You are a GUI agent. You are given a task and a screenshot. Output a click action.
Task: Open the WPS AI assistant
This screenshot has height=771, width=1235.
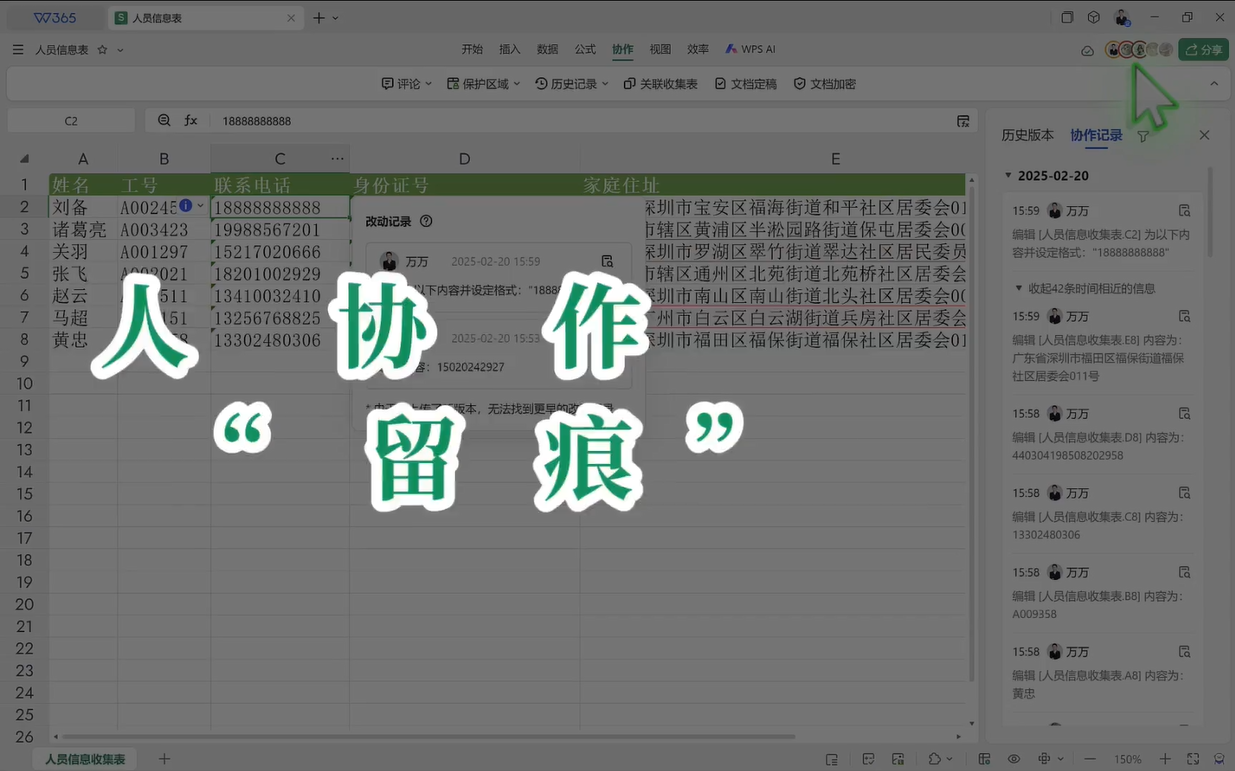(750, 49)
